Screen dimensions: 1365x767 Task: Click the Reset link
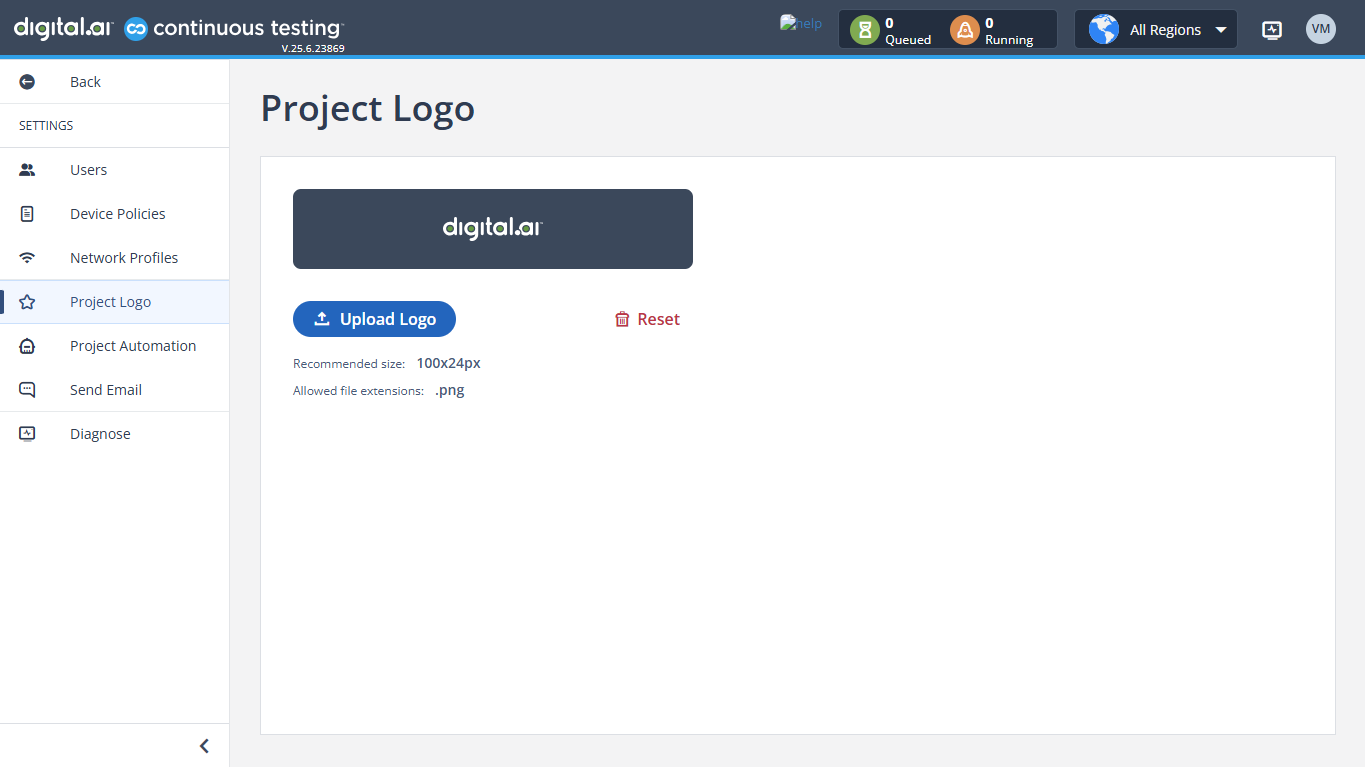pyautogui.click(x=647, y=319)
